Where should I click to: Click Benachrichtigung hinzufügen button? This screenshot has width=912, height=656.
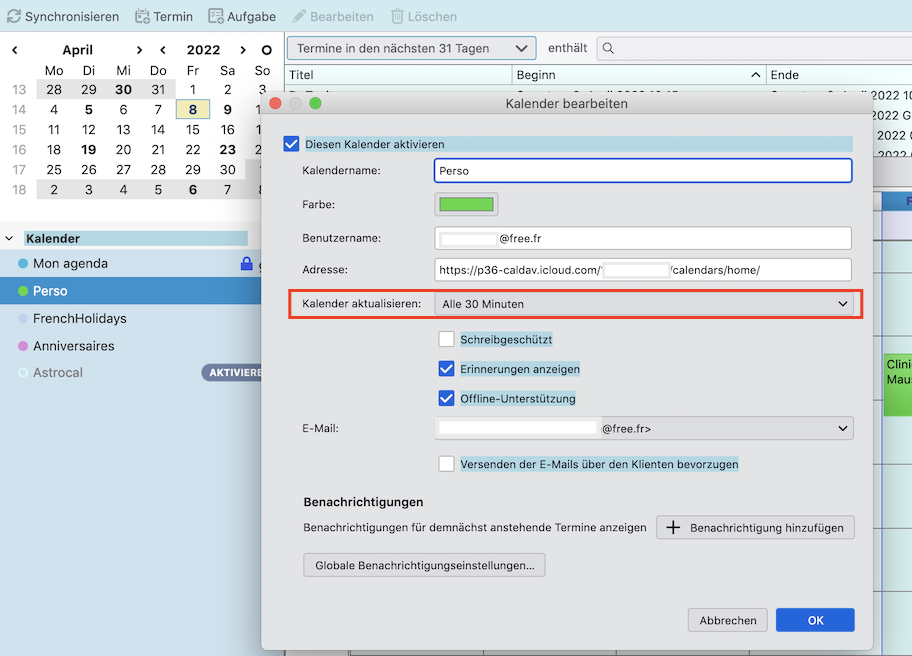pos(755,528)
